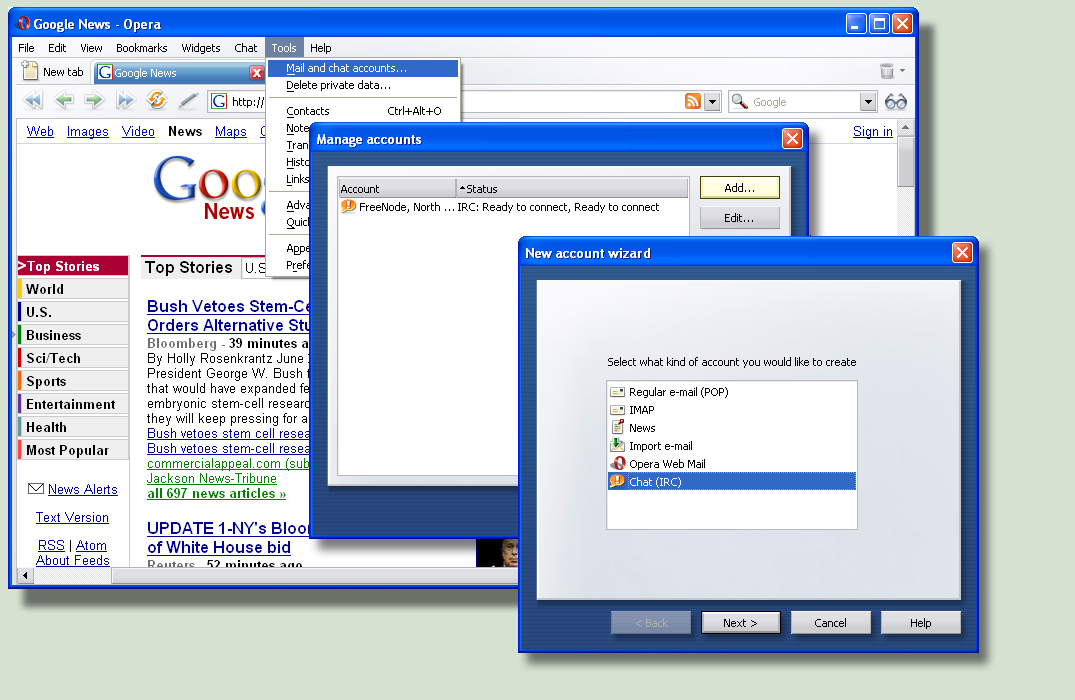Select Chat (IRC) account type
1075x700 pixels.
(732, 481)
